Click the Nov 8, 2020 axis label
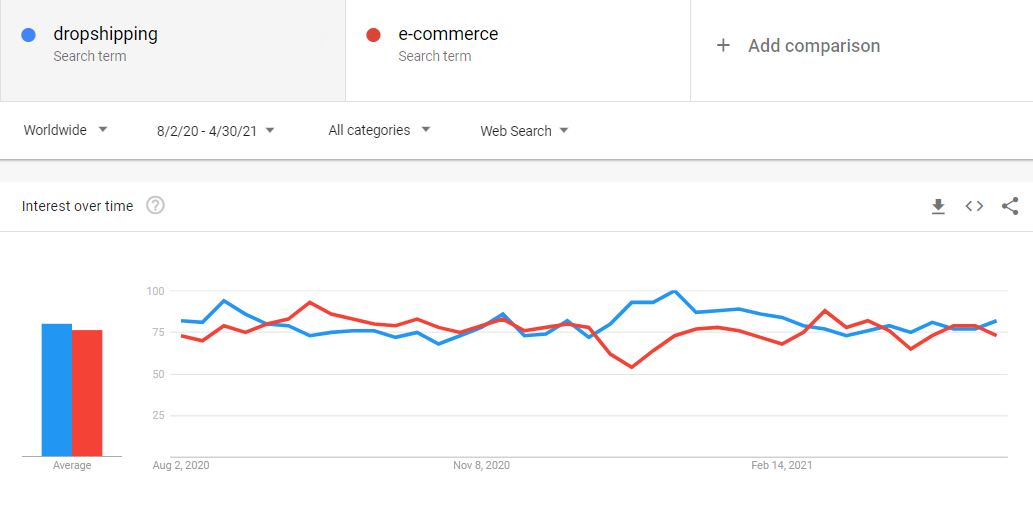The image size is (1033, 522). click(482, 465)
